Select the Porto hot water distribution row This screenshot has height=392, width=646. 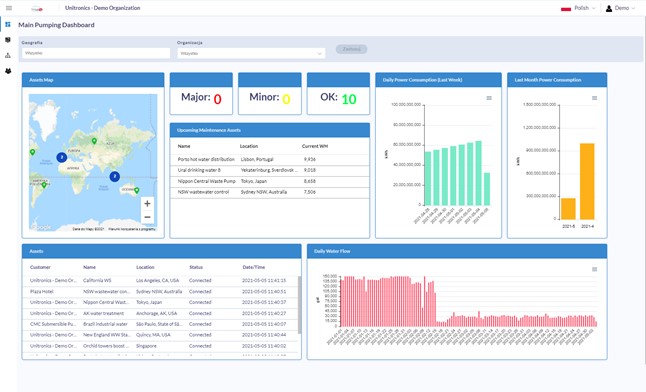pyautogui.click(x=270, y=160)
